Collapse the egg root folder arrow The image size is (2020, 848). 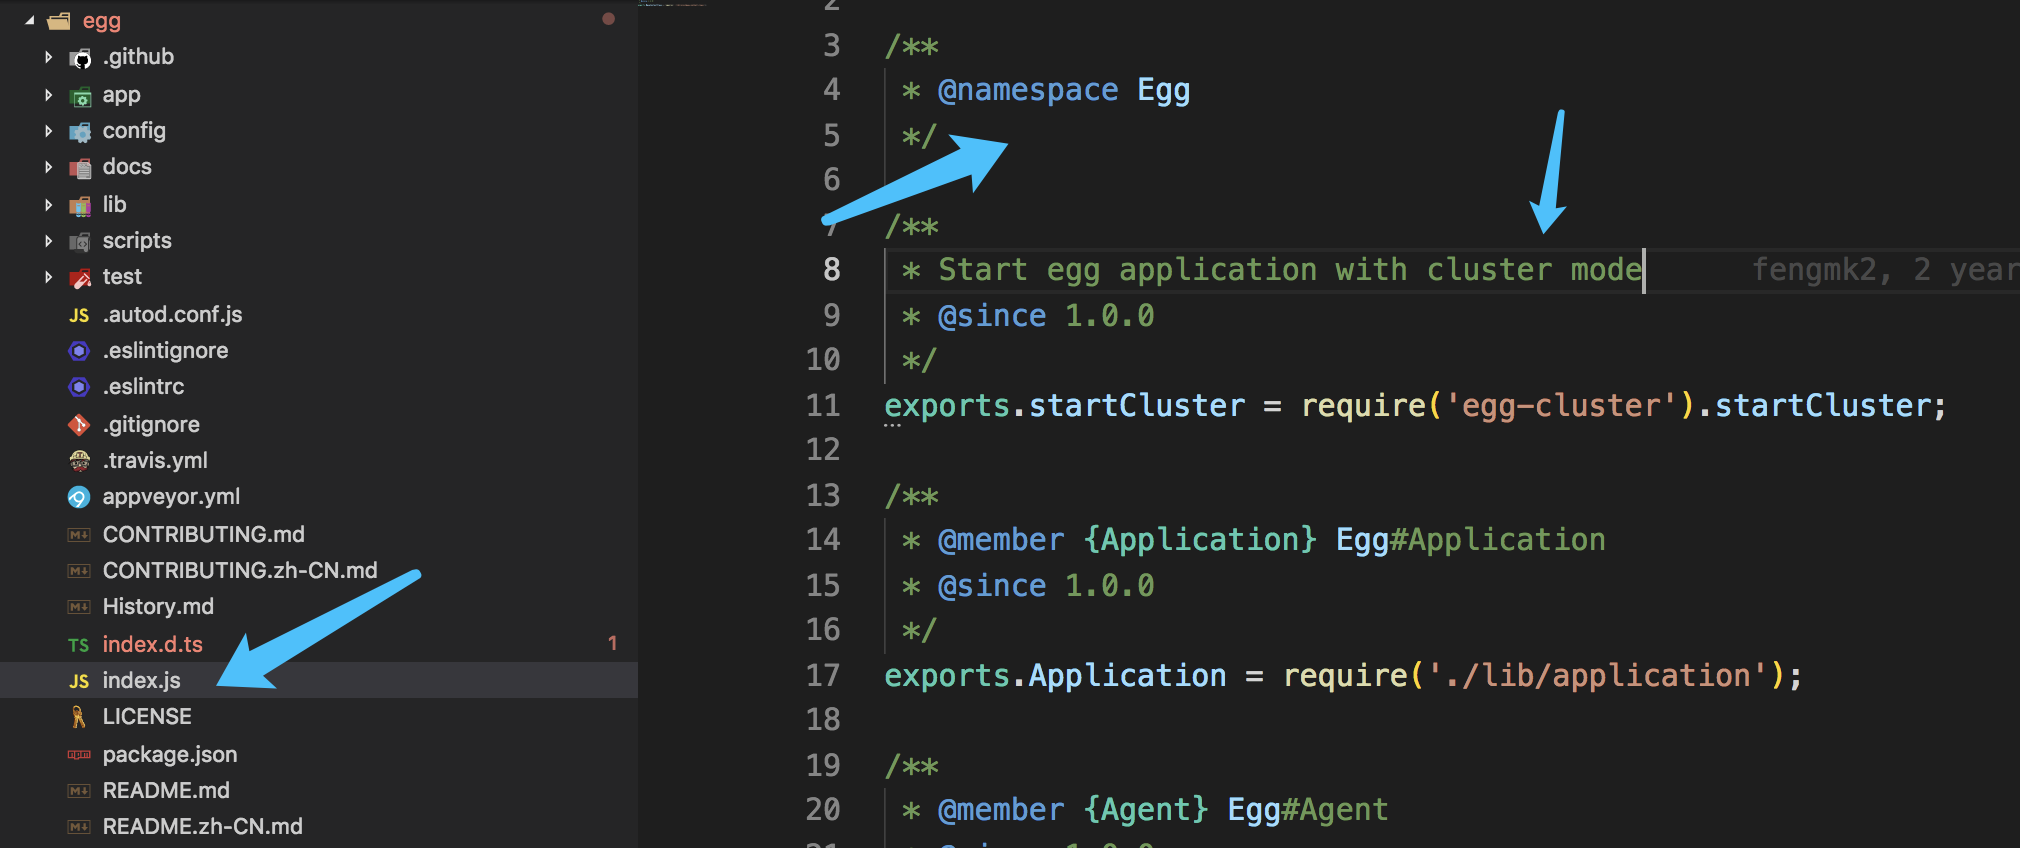[29, 20]
